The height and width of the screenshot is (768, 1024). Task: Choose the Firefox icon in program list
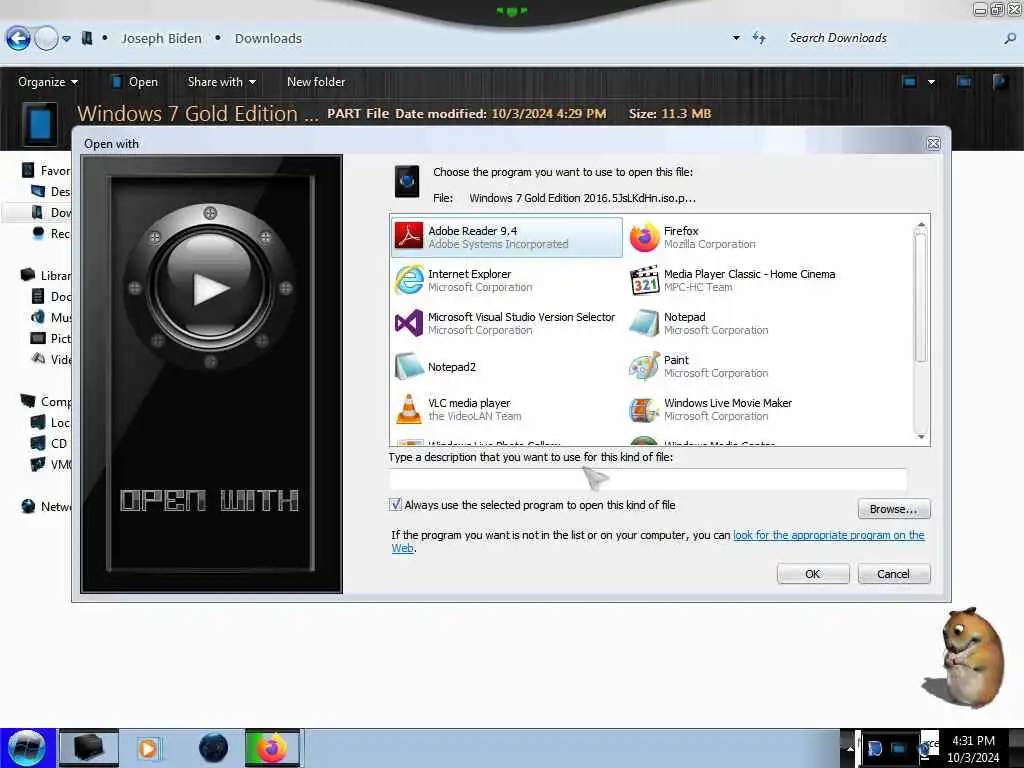644,236
